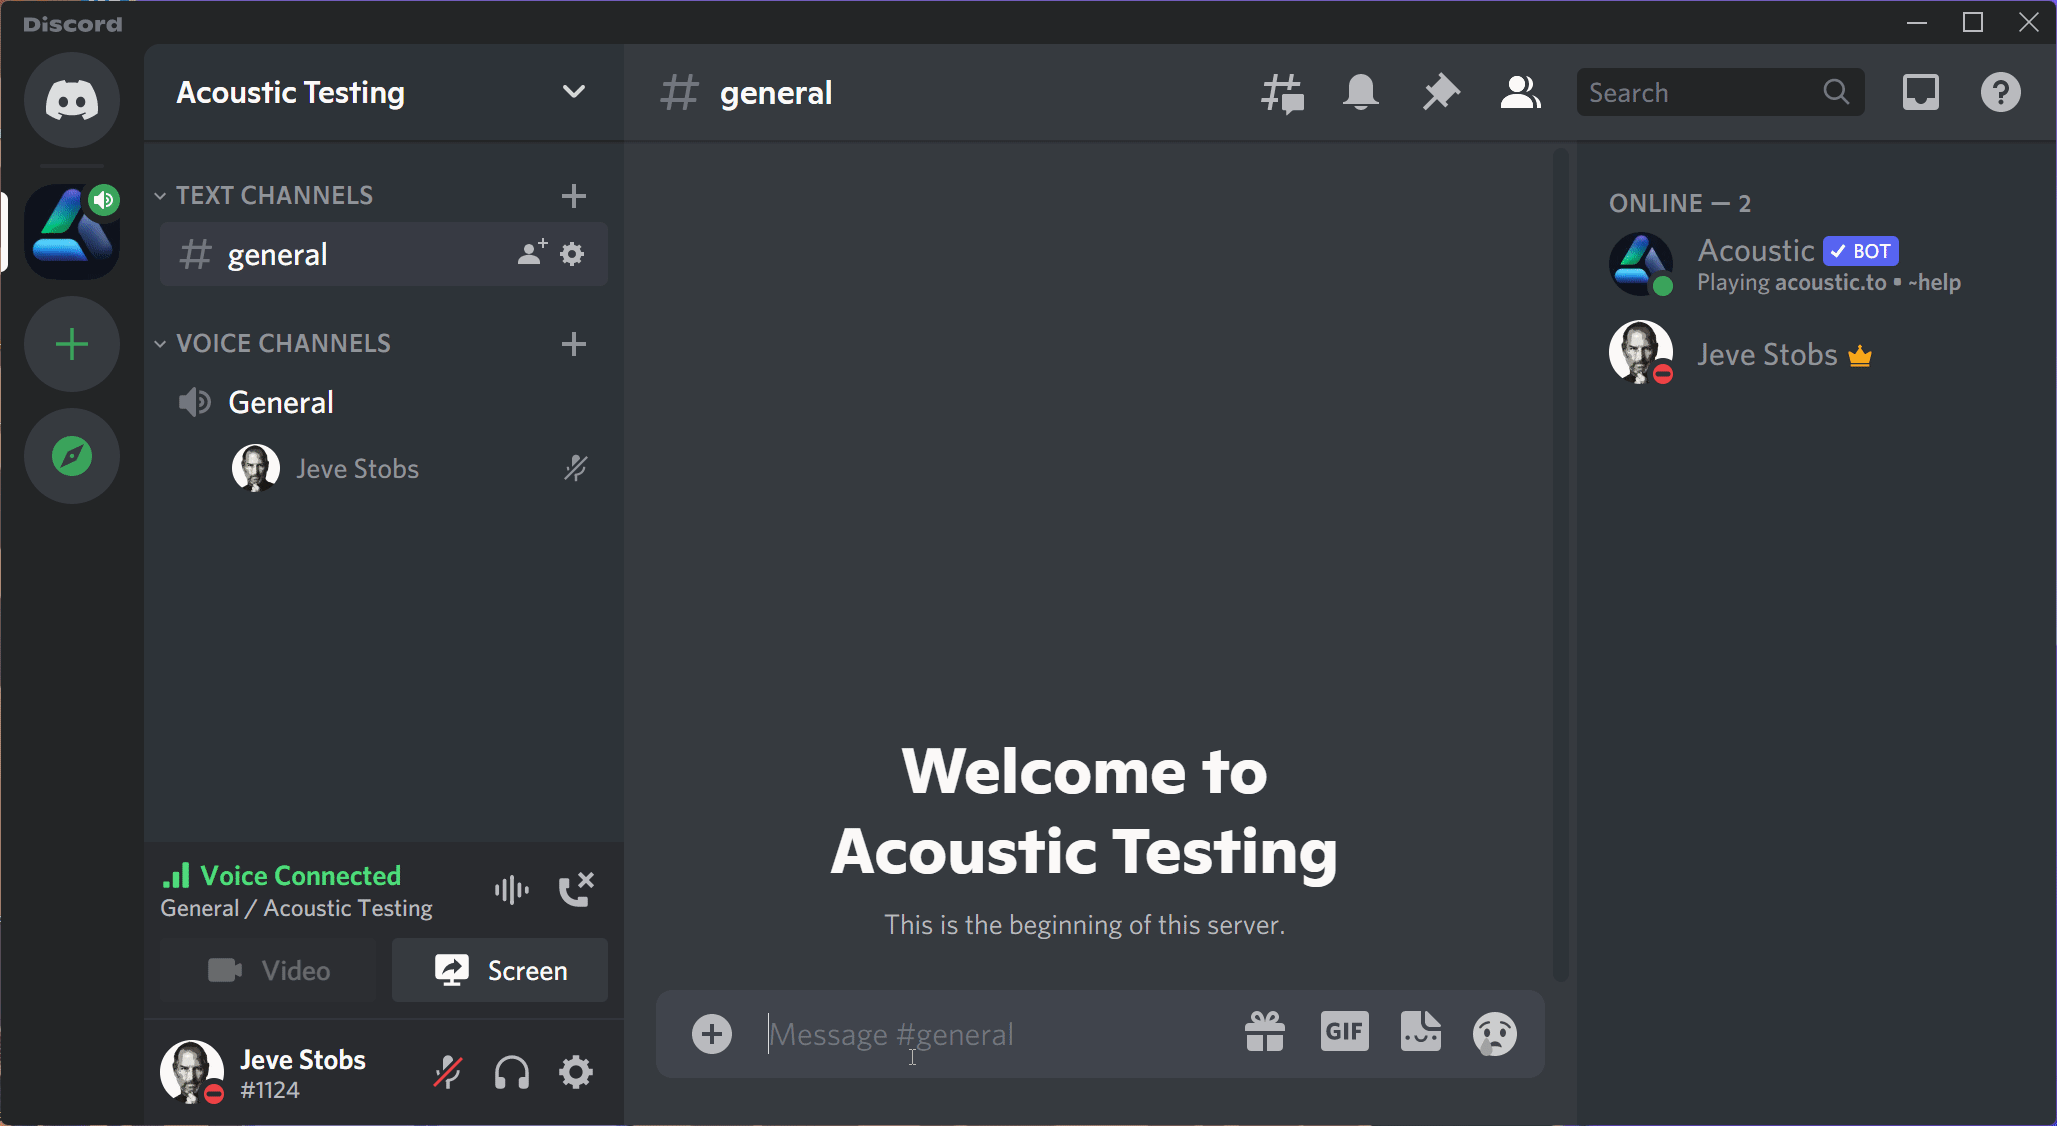This screenshot has width=2057, height=1126.
Task: Focus the Message #general text box
Action: [x=995, y=1034]
